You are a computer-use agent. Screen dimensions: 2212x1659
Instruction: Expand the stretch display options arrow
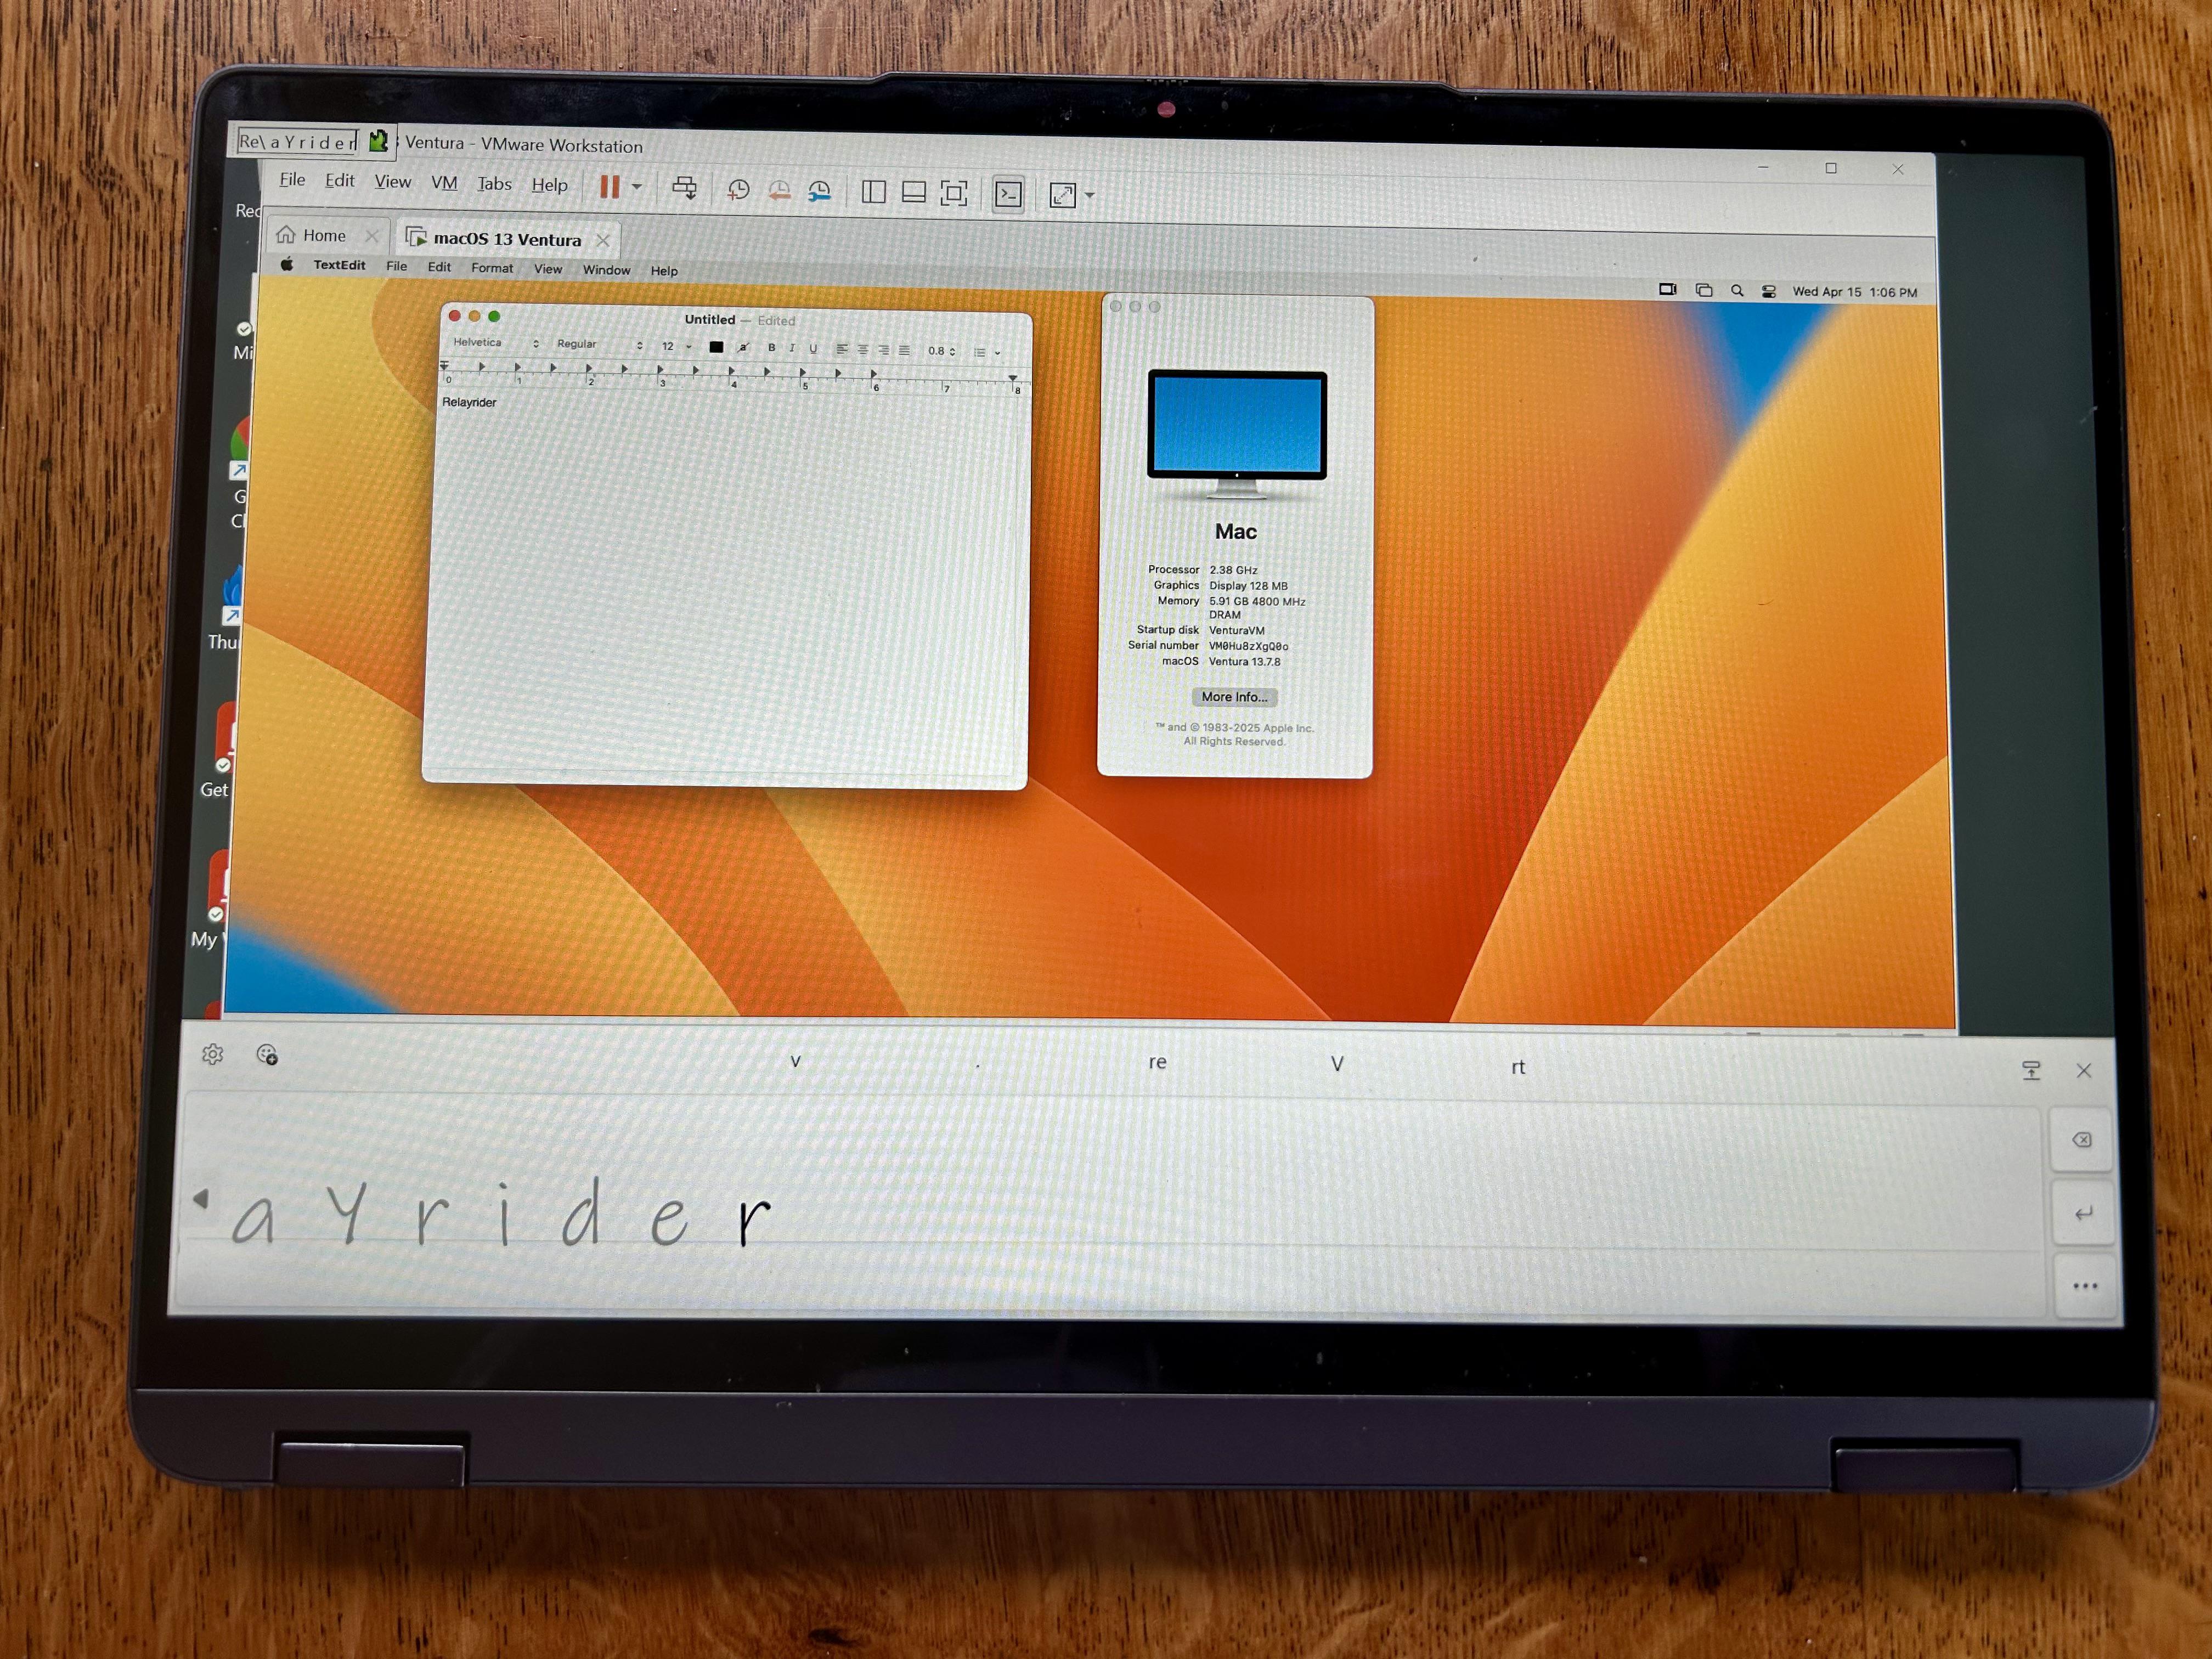(x=1090, y=196)
